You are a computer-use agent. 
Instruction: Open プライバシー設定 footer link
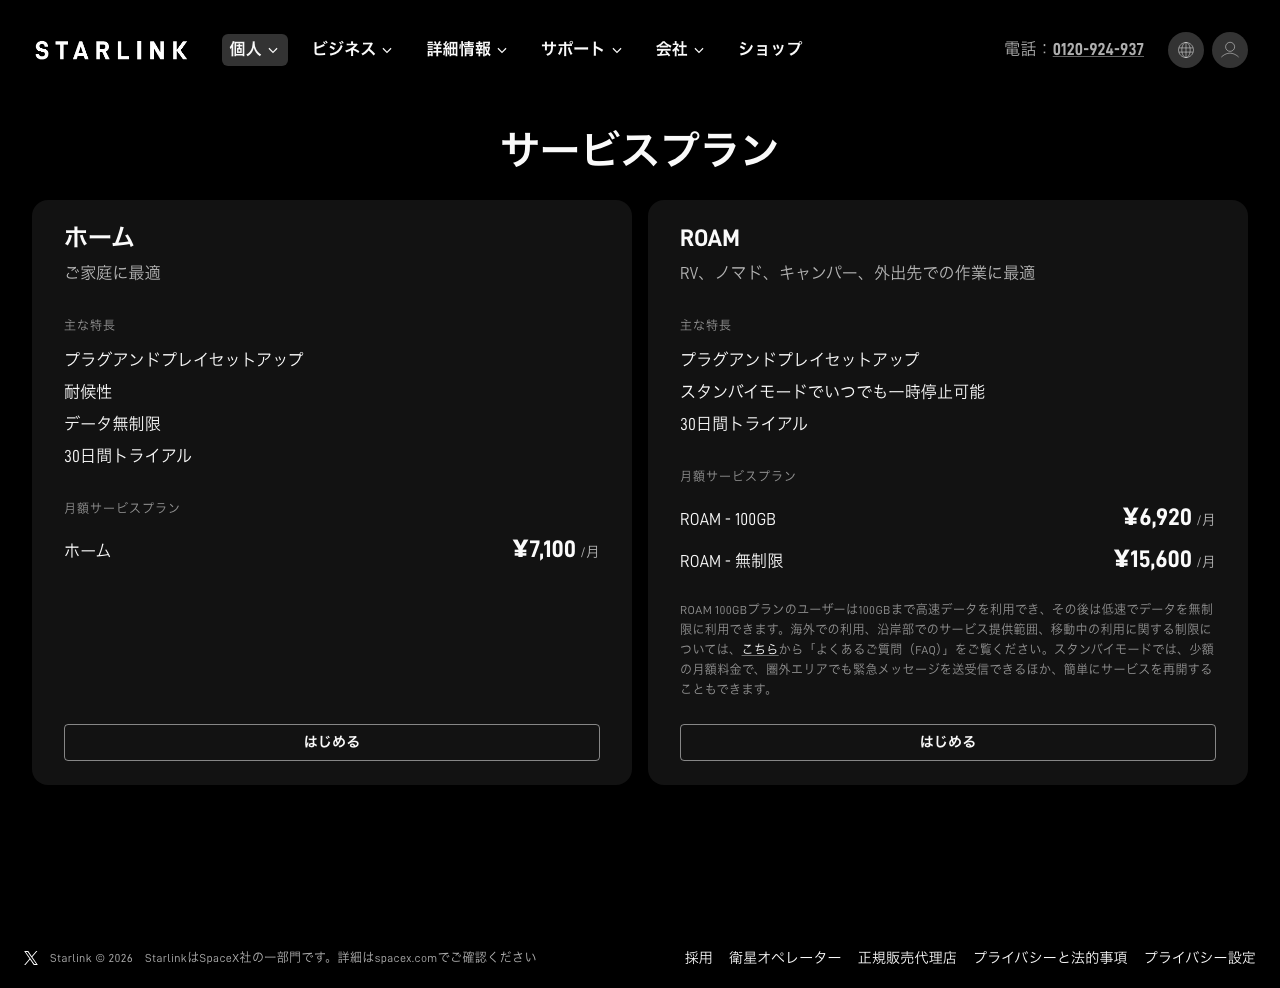pos(1200,958)
